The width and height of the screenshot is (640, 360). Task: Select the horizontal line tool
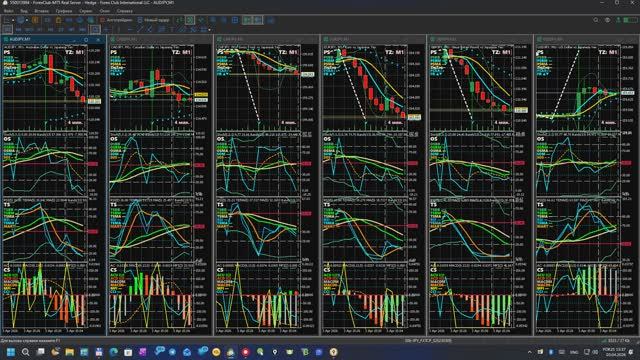[130, 29]
